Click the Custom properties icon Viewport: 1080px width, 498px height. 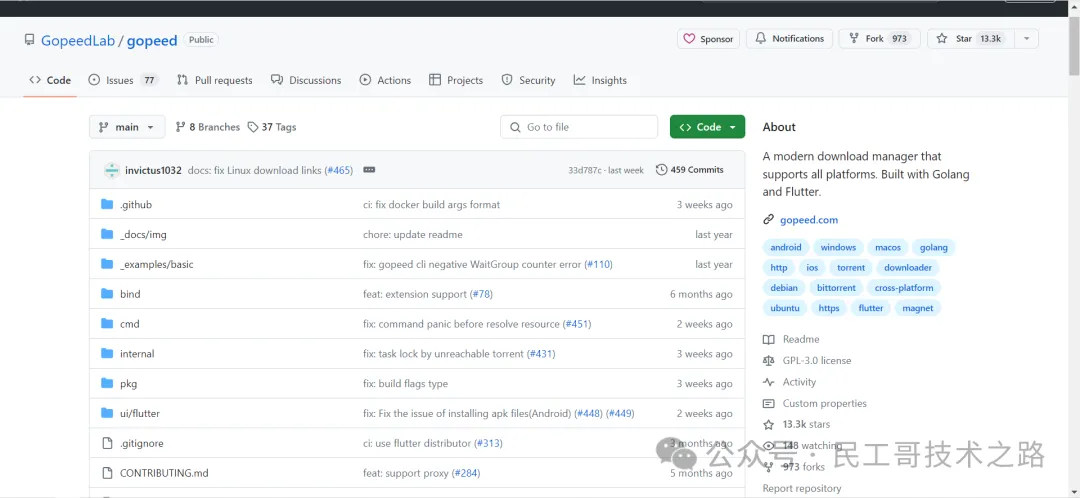click(x=769, y=403)
